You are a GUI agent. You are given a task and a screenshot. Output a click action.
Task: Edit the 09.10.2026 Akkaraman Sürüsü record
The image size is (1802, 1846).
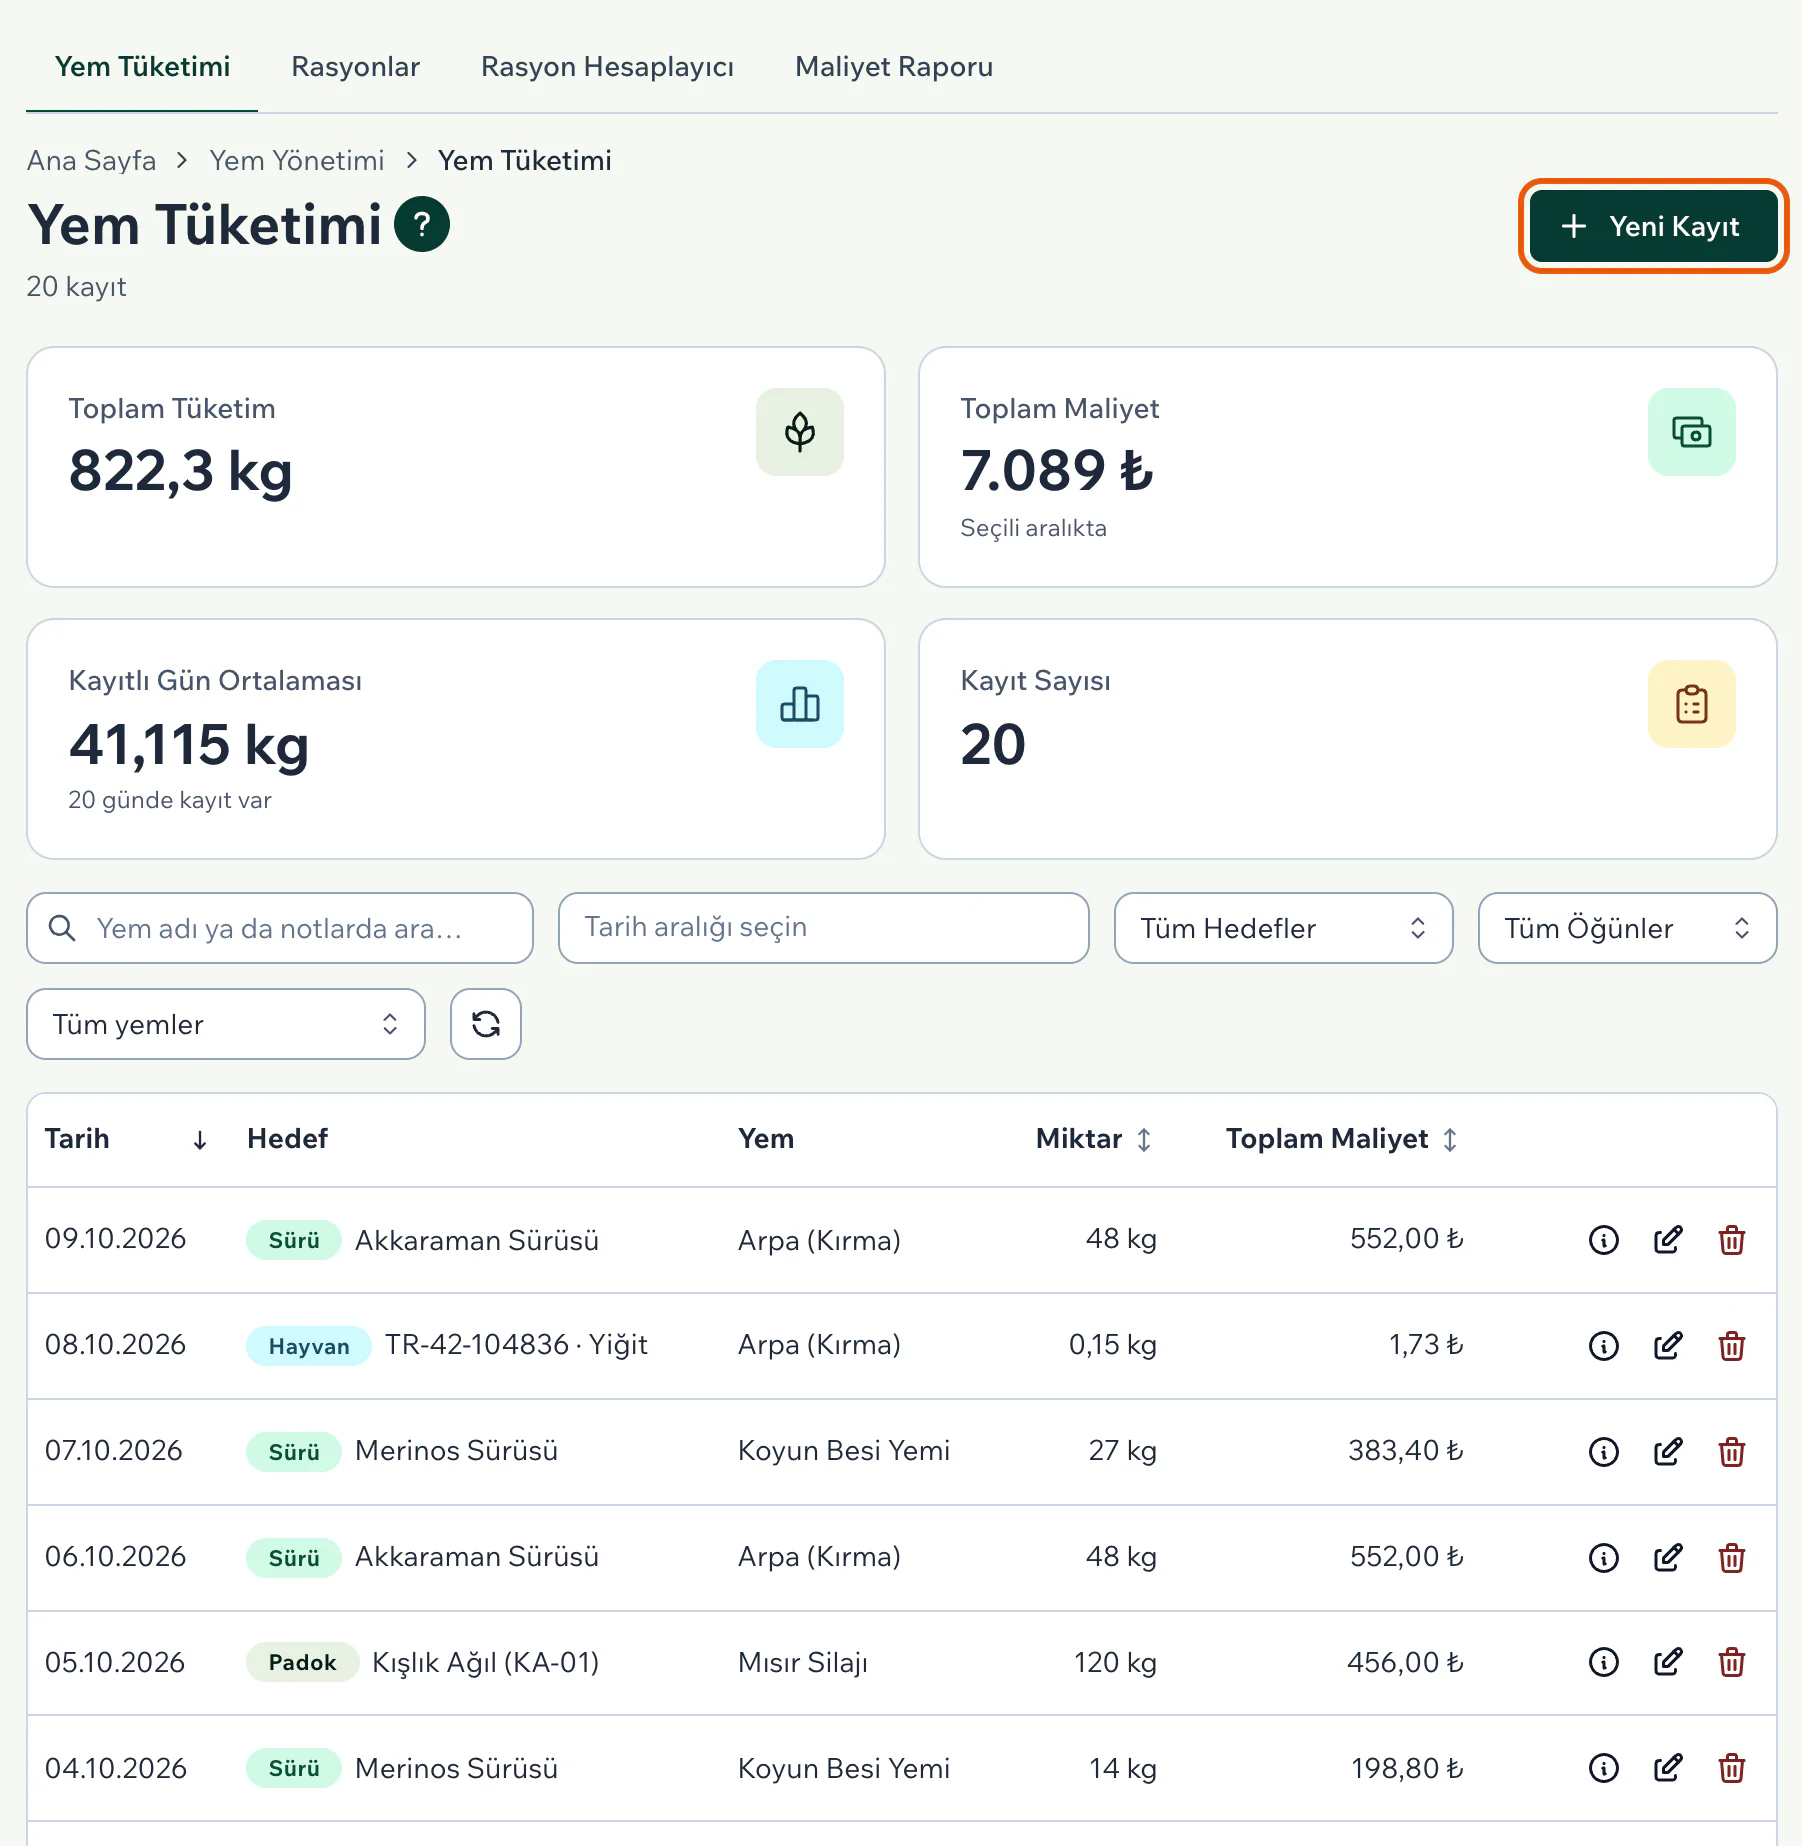[1668, 1240]
